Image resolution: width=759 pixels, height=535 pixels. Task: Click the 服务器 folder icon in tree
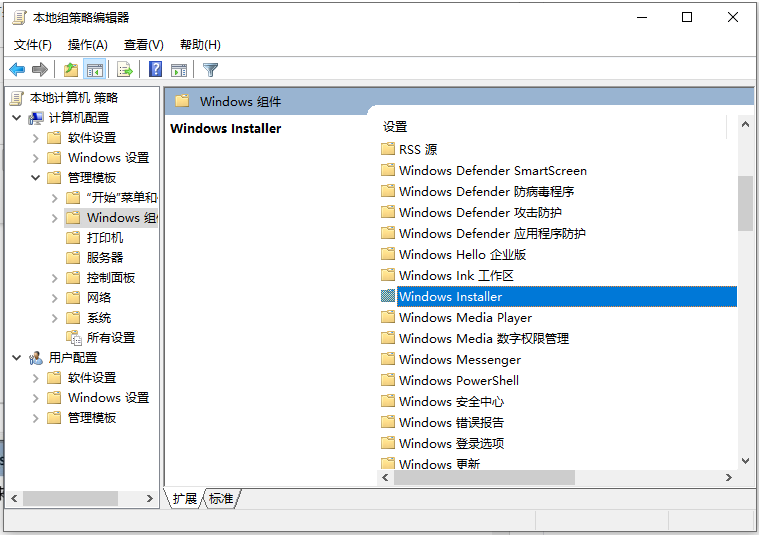[73, 257]
